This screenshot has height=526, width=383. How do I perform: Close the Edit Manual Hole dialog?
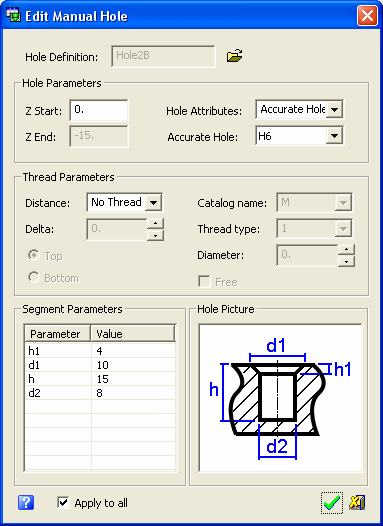(x=367, y=15)
